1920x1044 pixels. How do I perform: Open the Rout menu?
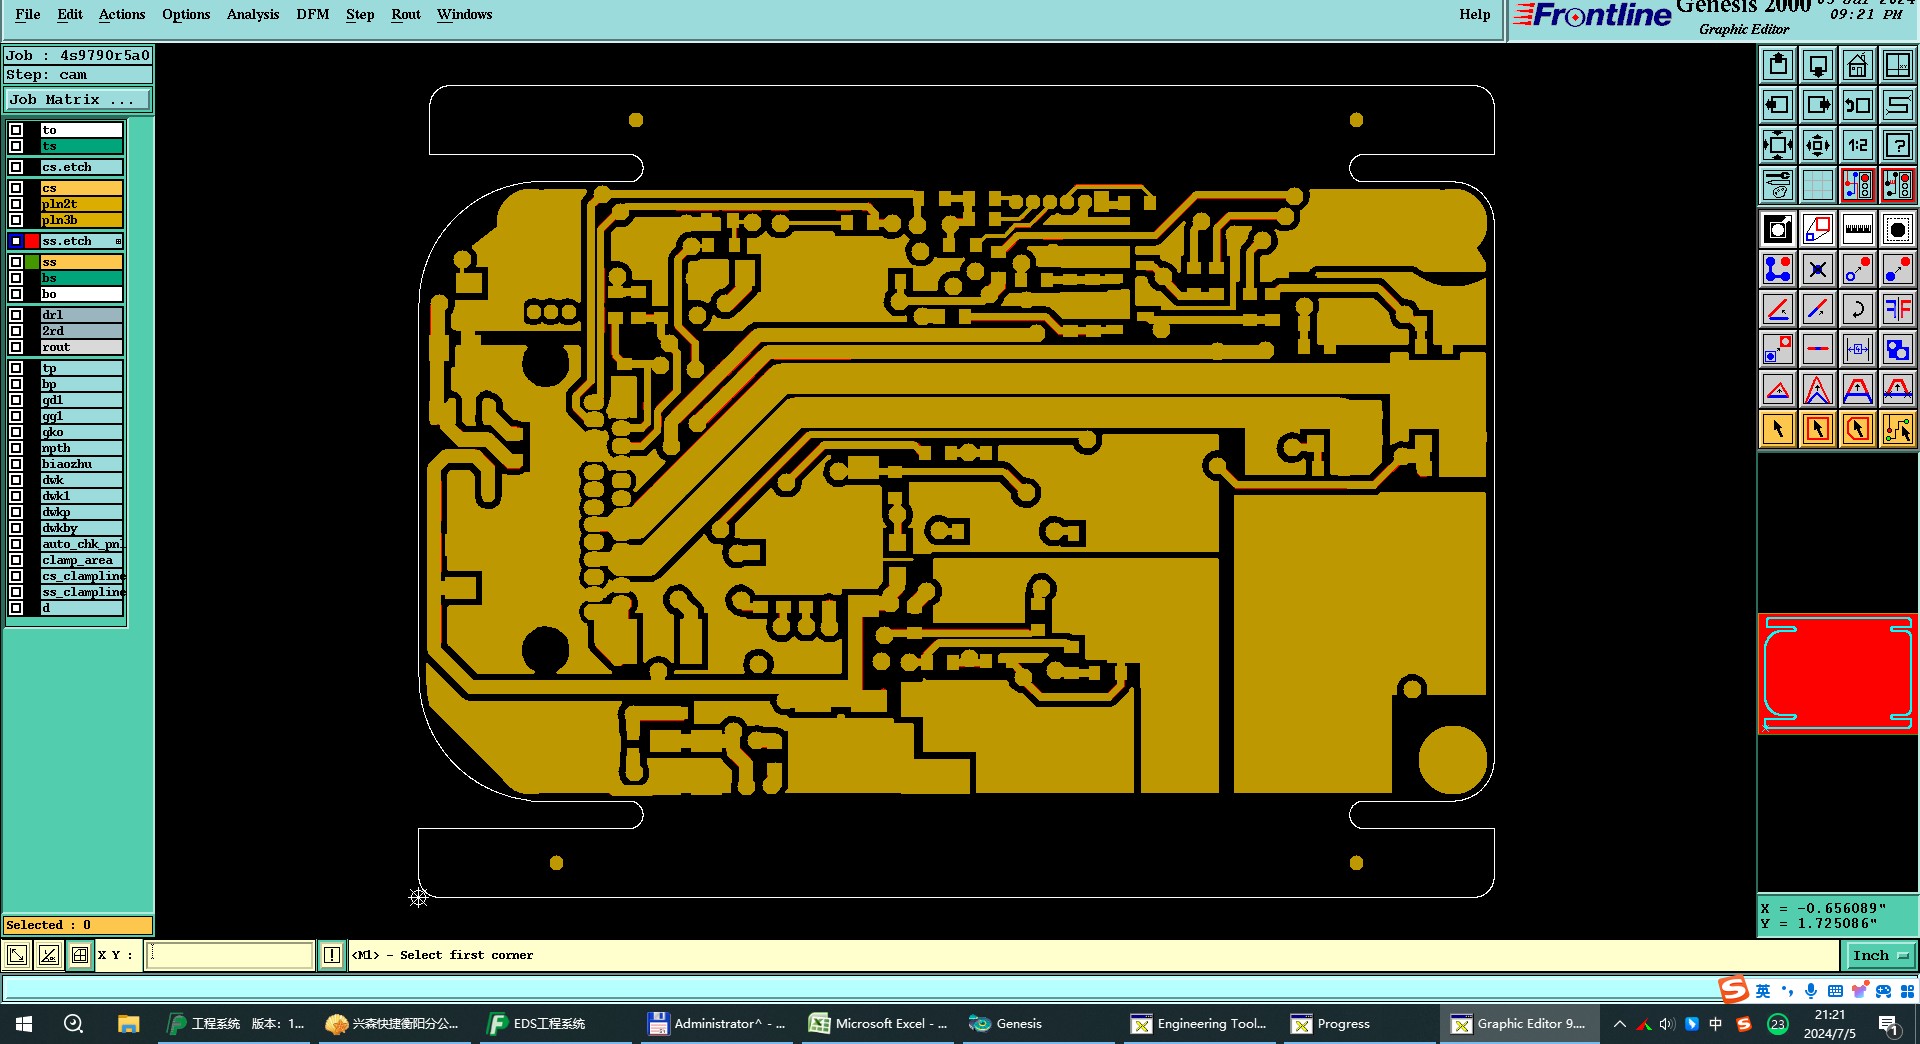coord(406,14)
